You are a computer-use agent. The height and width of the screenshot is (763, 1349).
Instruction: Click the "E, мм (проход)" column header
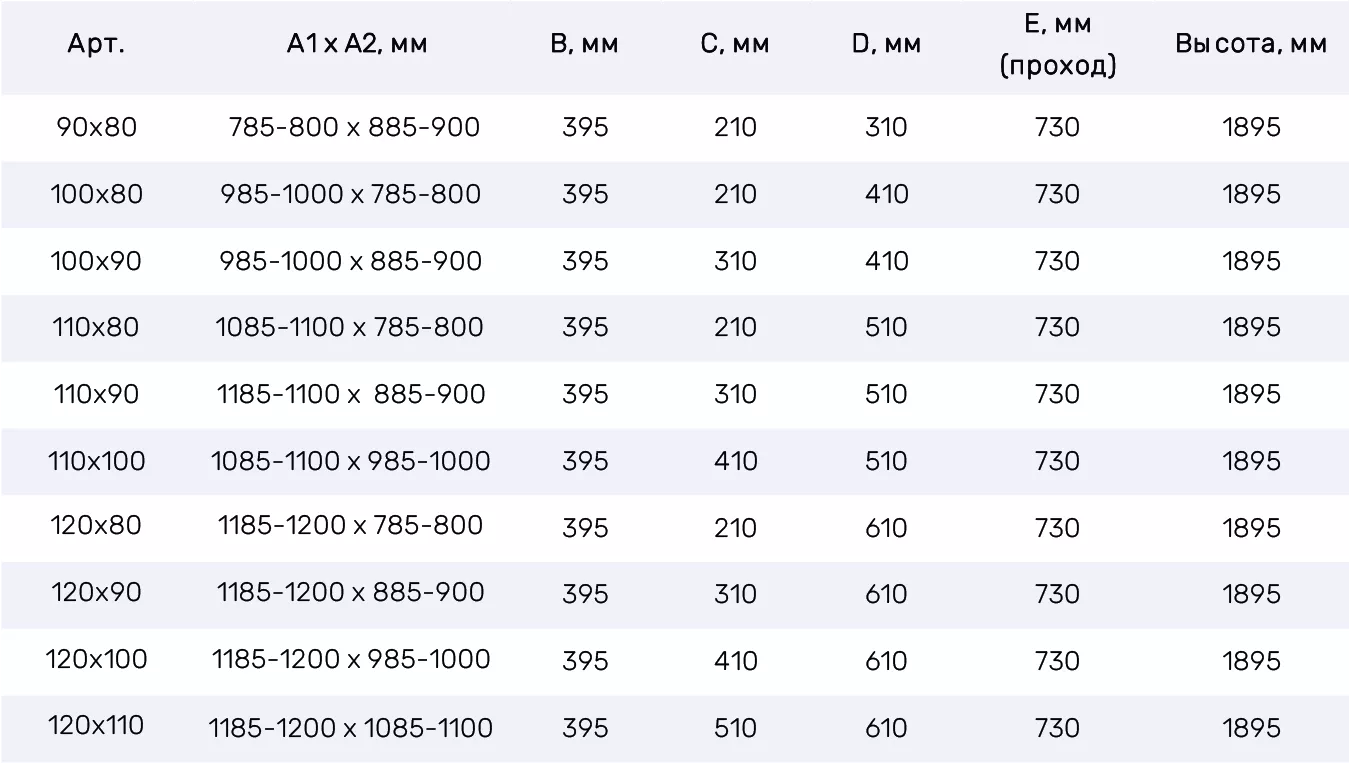tap(1057, 45)
